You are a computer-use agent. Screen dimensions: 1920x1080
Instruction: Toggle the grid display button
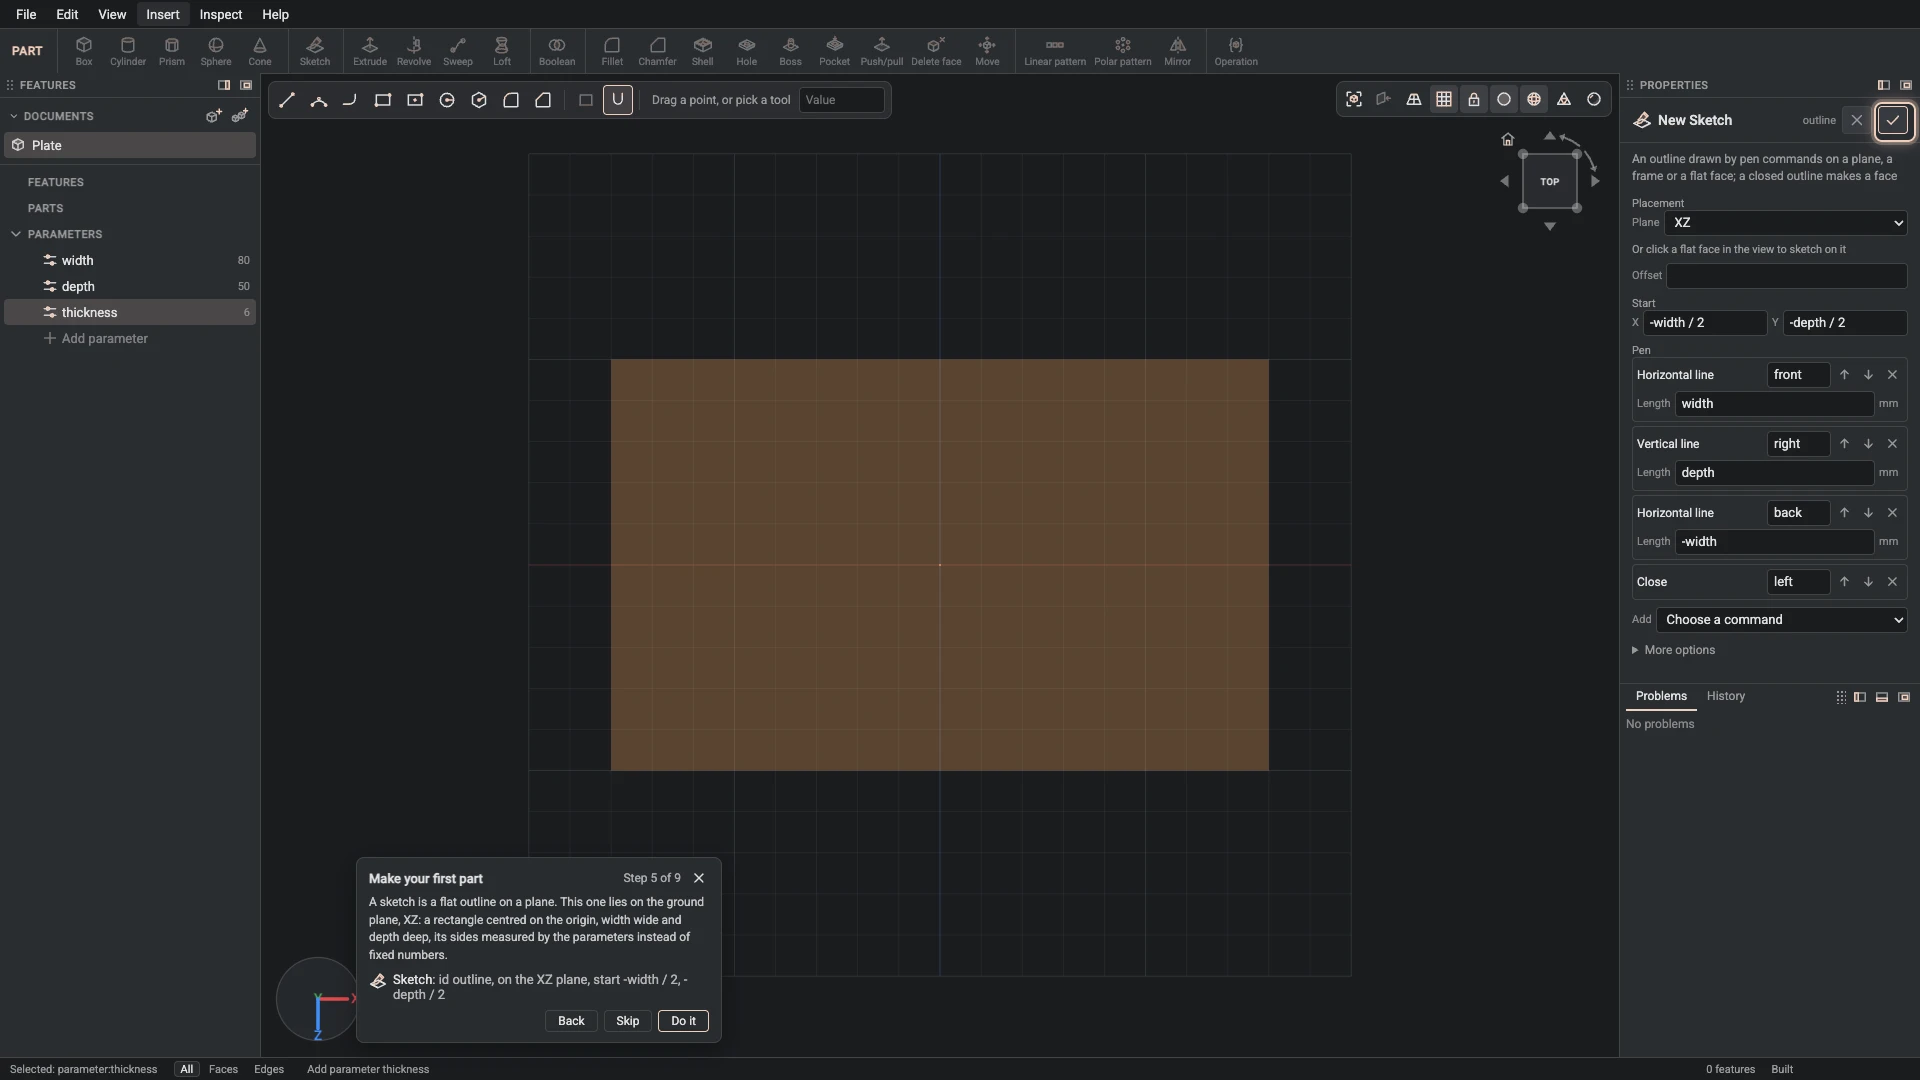pos(1444,99)
